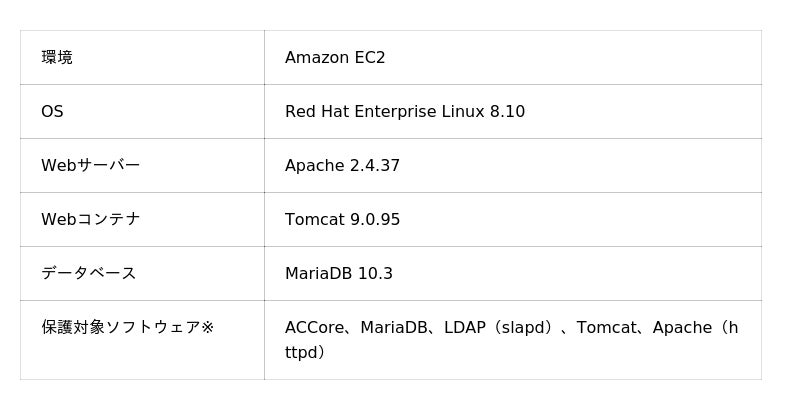Screen dimensions: 800x410
Task: Click the word Apache in Webサーバー row
Action: coord(314,166)
